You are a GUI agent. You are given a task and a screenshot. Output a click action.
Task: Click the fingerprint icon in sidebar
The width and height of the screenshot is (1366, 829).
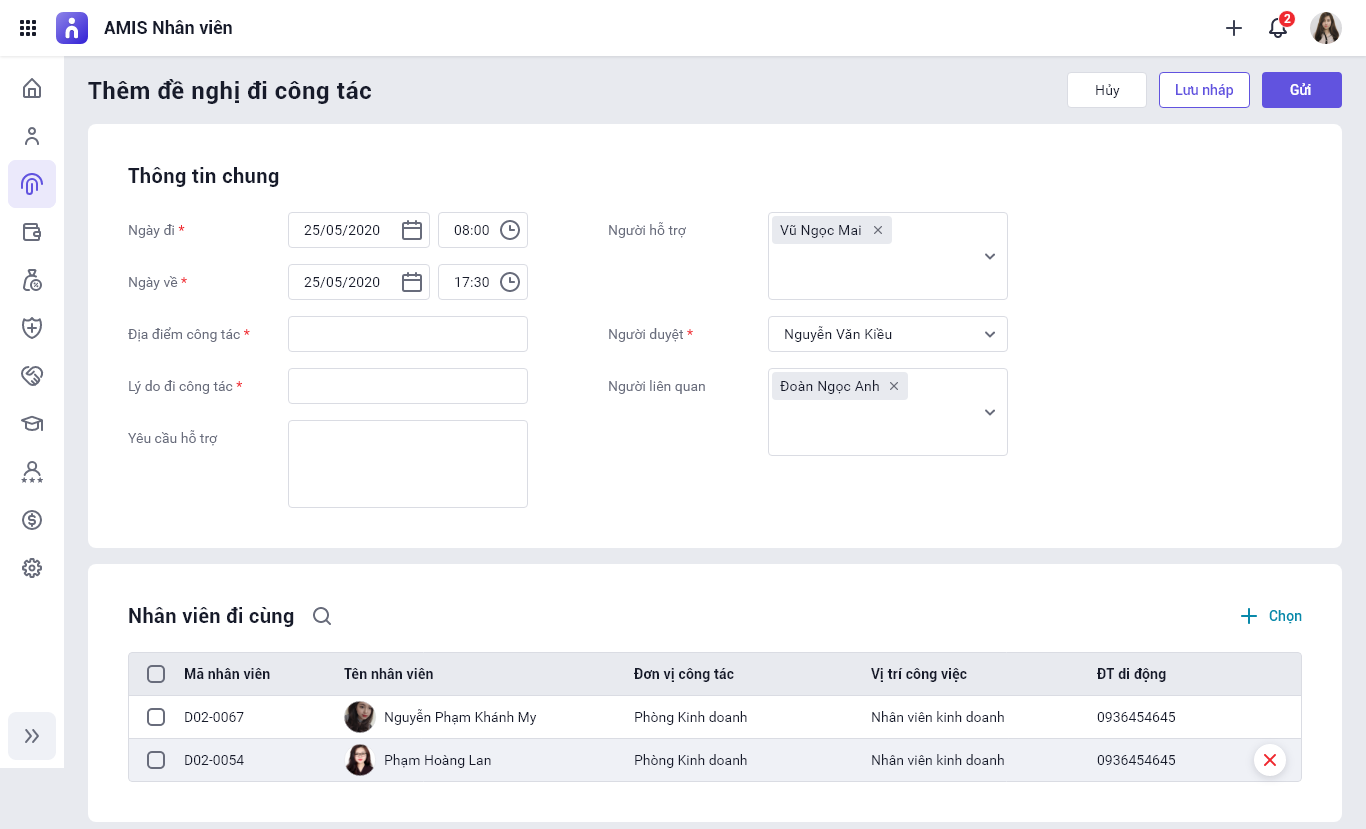tap(32, 184)
